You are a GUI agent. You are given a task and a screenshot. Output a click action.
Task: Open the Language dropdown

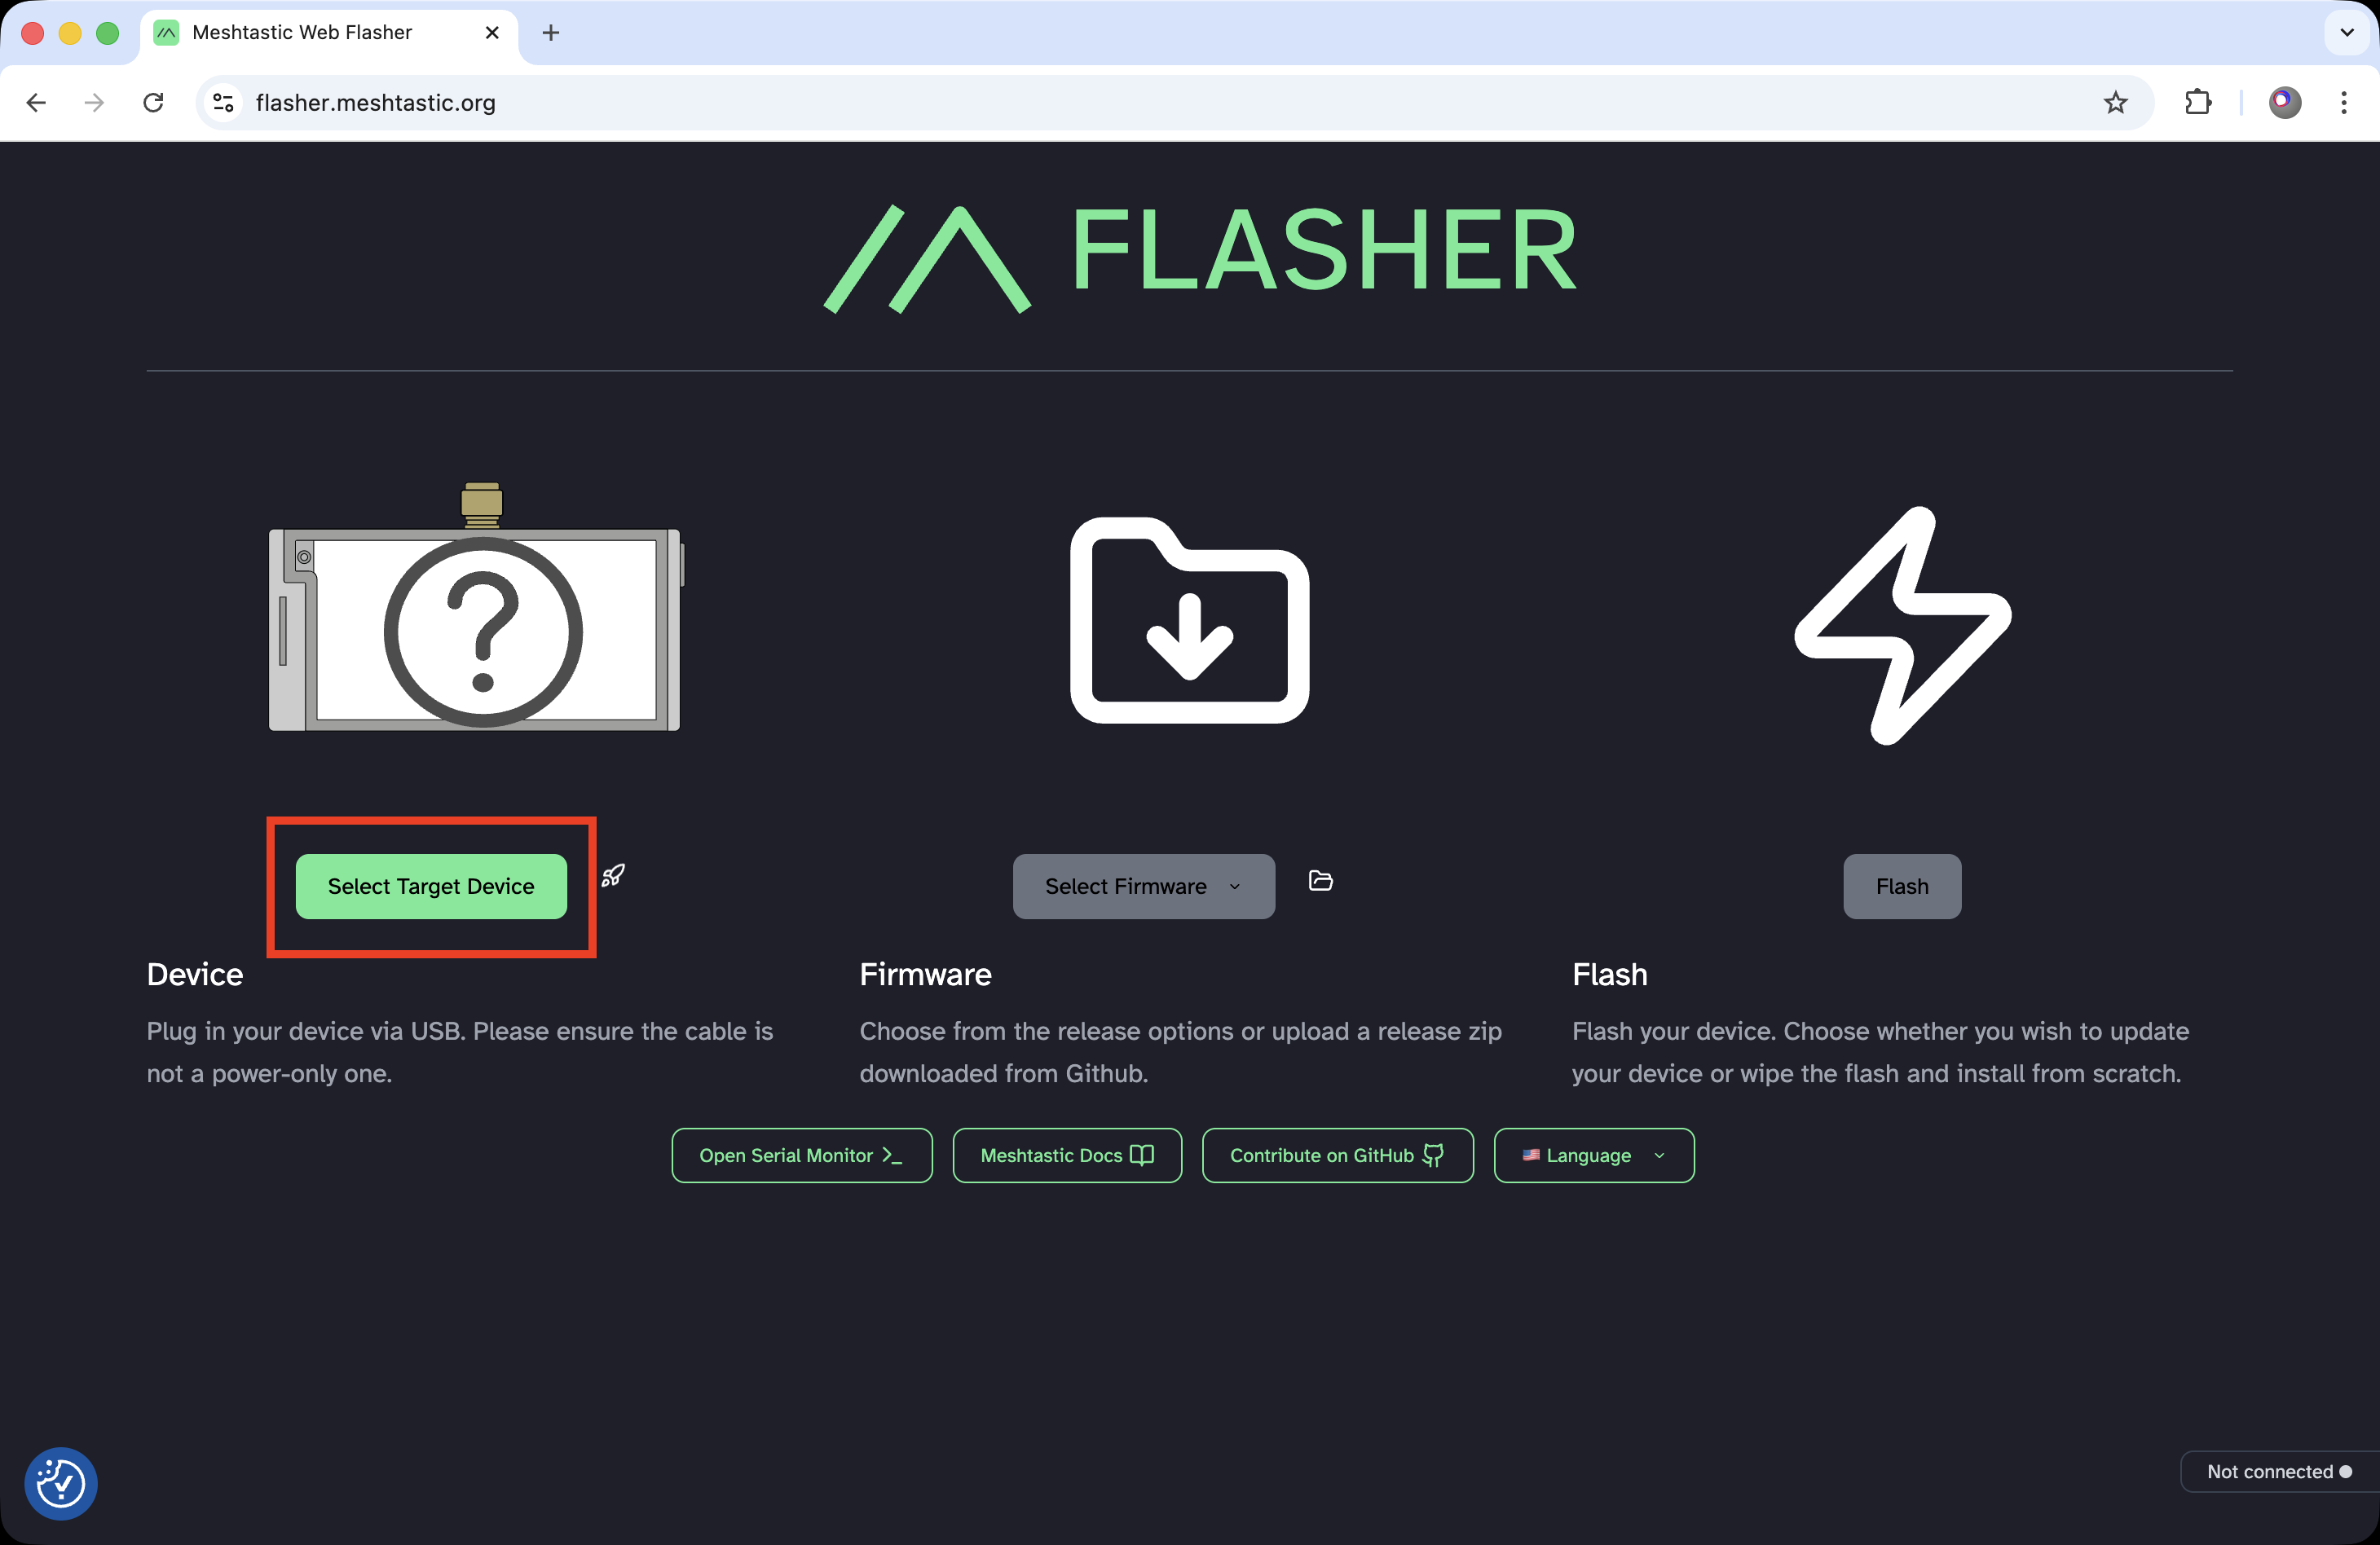click(x=1593, y=1155)
